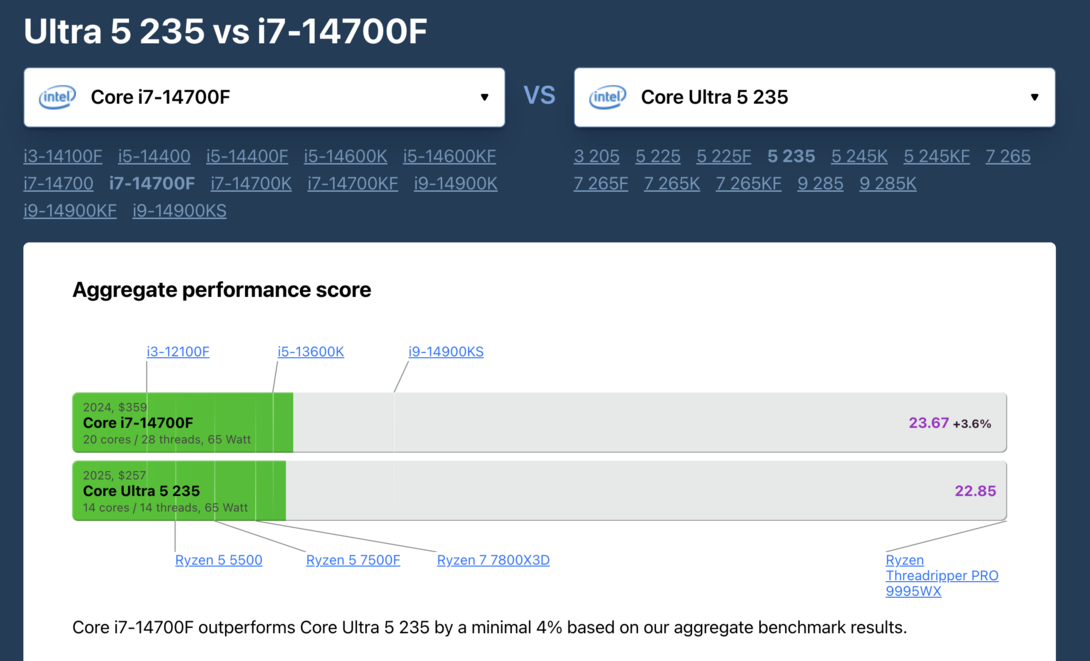Viewport: 1090px width, 661px height.
Task: Click the i3-12100F chart marker label
Action: [x=178, y=352]
